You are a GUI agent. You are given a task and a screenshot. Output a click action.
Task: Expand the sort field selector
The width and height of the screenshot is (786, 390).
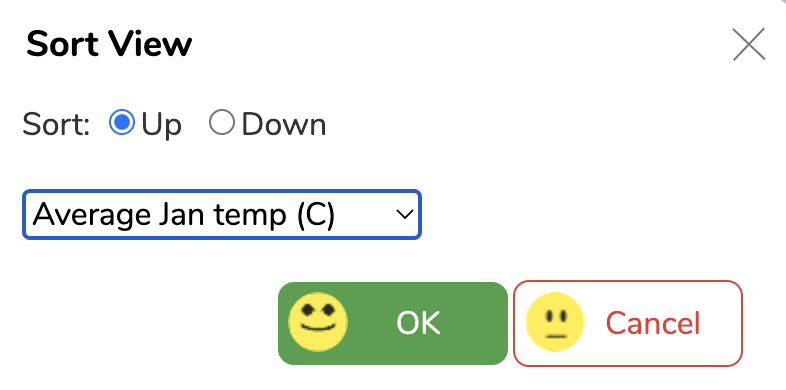(x=222, y=215)
